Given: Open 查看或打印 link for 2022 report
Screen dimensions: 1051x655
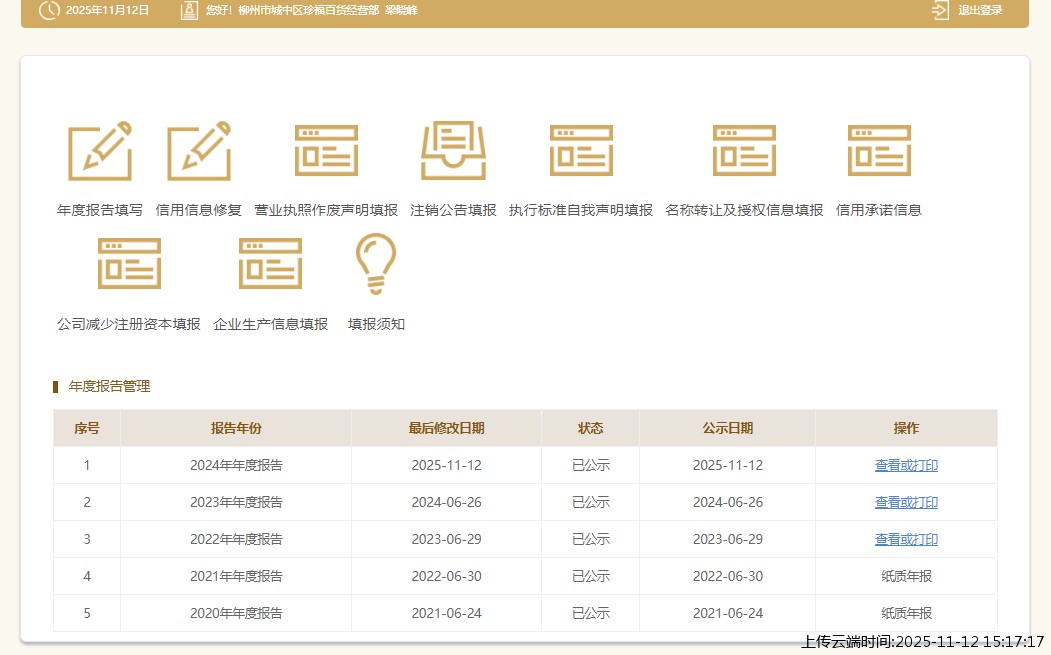Looking at the screenshot, I should [906, 539].
